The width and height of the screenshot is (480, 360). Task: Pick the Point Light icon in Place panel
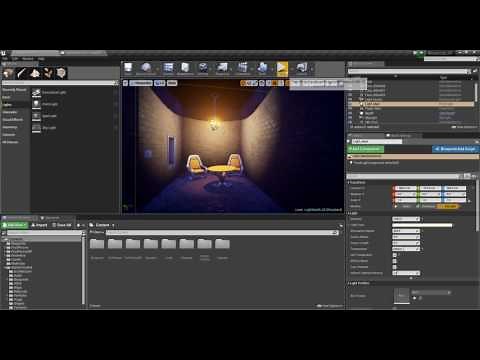[x=36, y=104]
